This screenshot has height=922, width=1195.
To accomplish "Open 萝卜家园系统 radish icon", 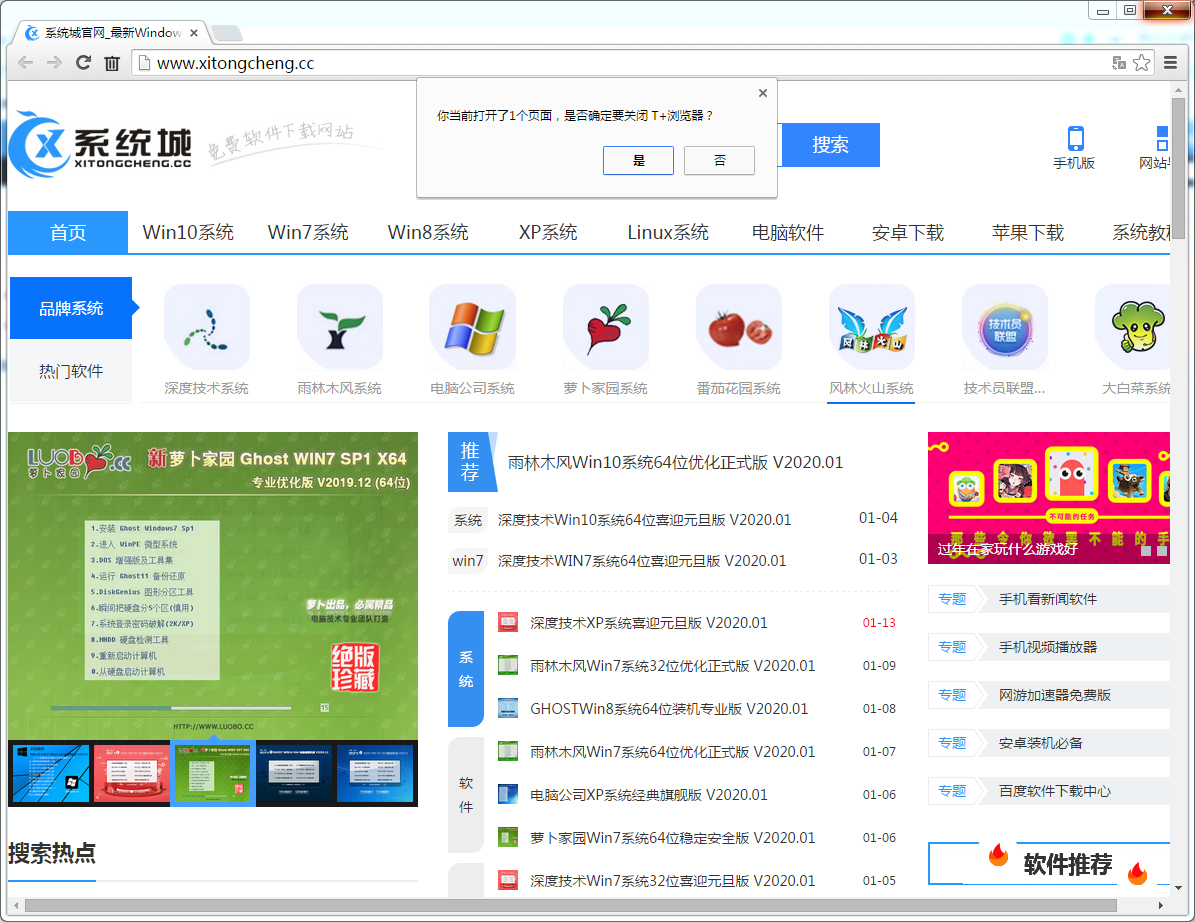I will [x=605, y=328].
